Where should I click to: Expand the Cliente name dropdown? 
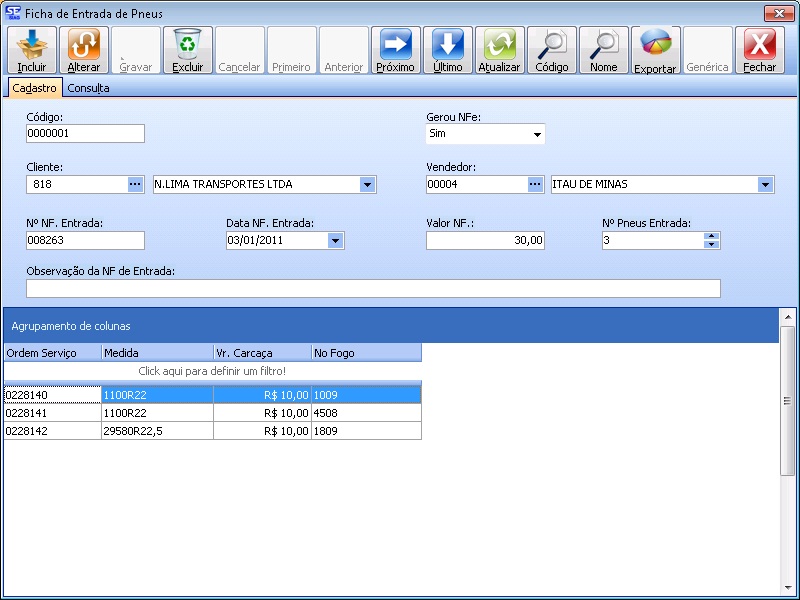(x=367, y=184)
